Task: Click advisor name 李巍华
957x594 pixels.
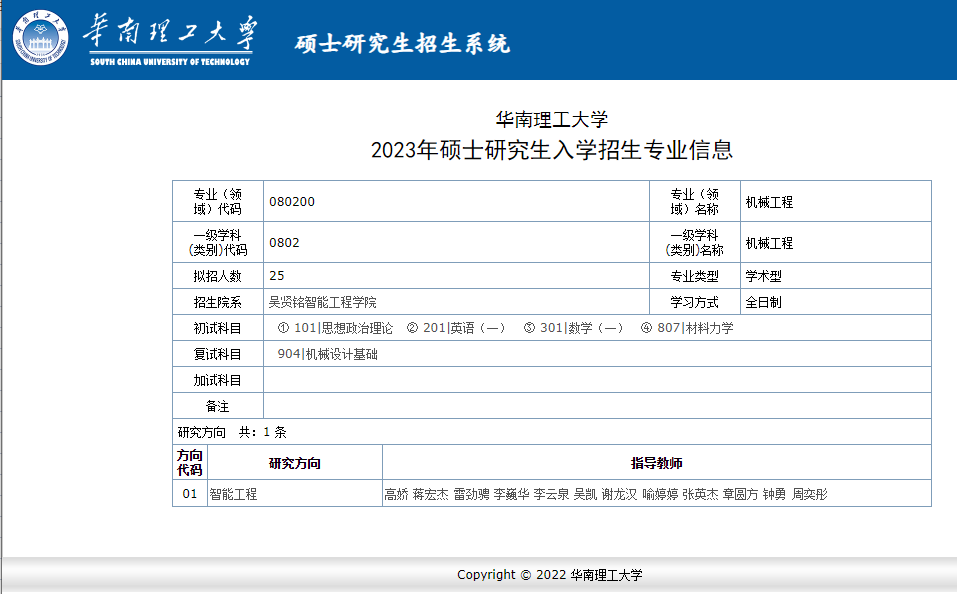Action: 511,494
